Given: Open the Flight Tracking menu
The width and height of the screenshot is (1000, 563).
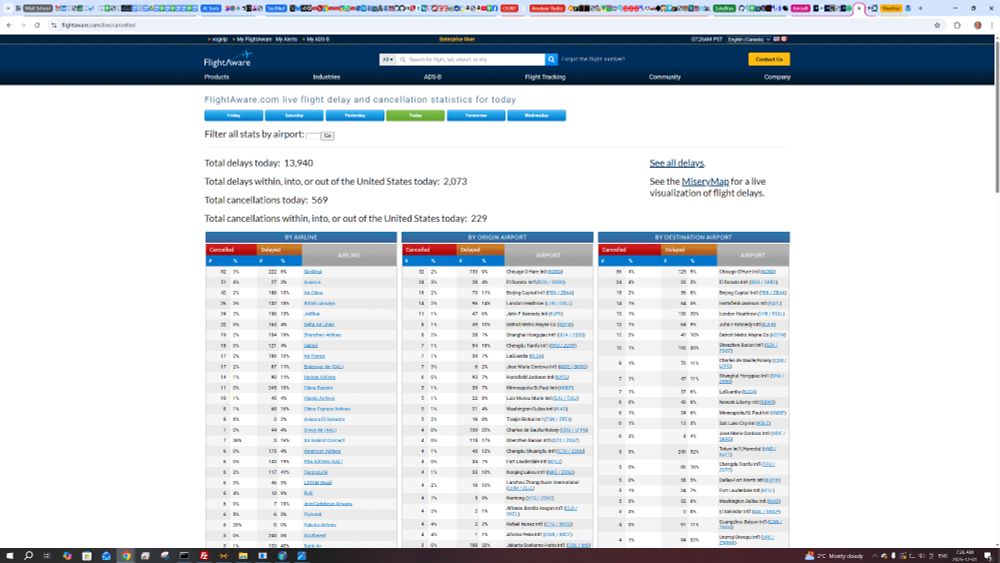Looking at the screenshot, I should [545, 77].
